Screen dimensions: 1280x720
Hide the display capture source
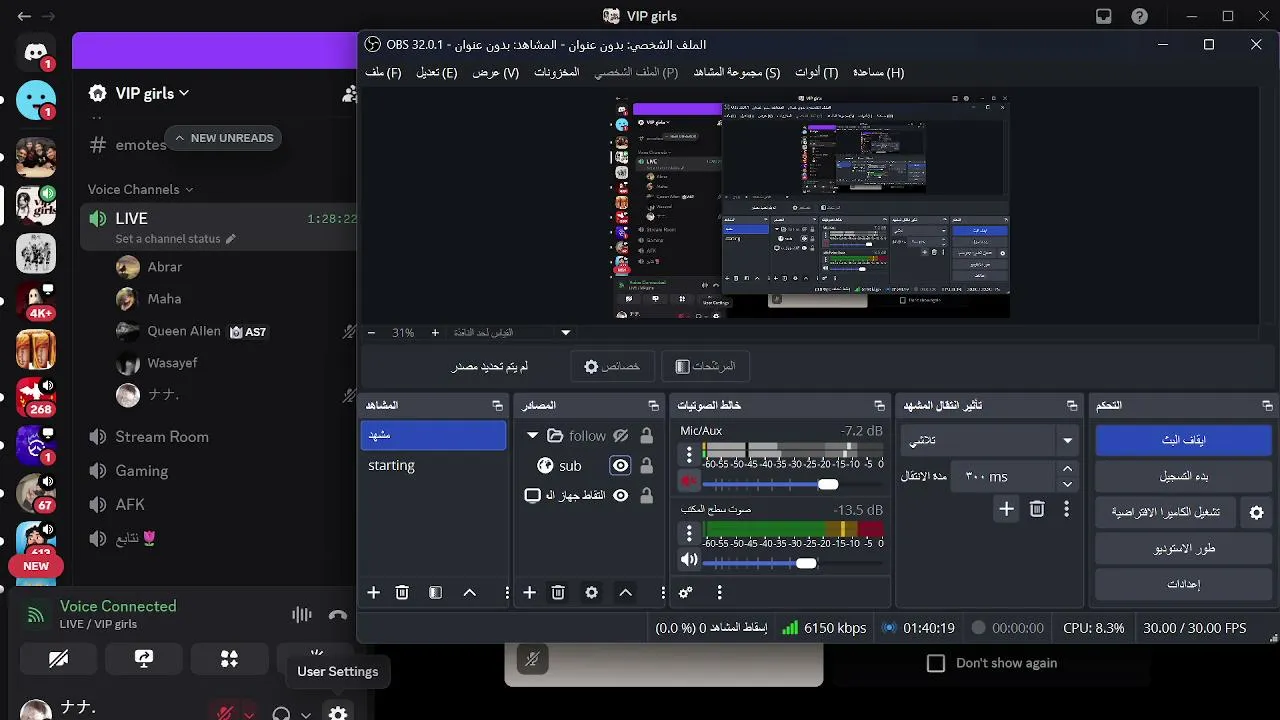coord(621,495)
